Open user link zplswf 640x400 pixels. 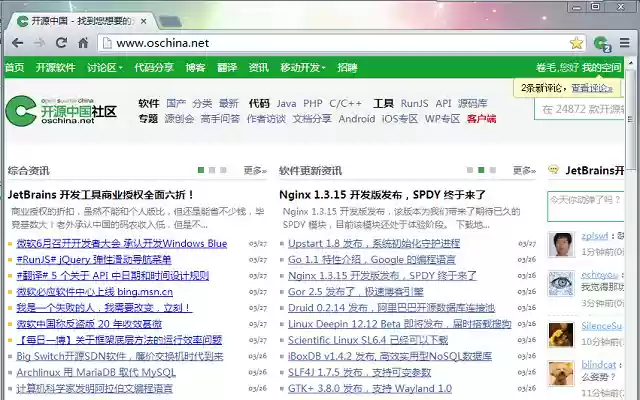coord(595,236)
